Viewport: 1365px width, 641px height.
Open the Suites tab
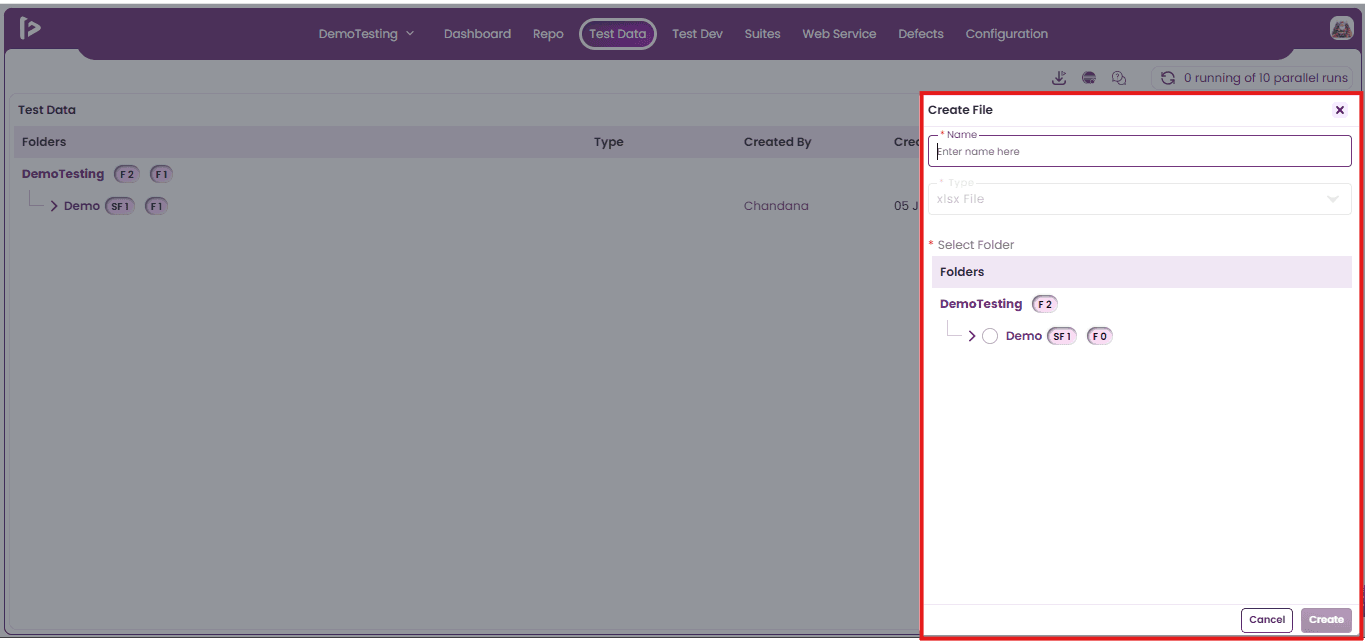[x=762, y=34]
